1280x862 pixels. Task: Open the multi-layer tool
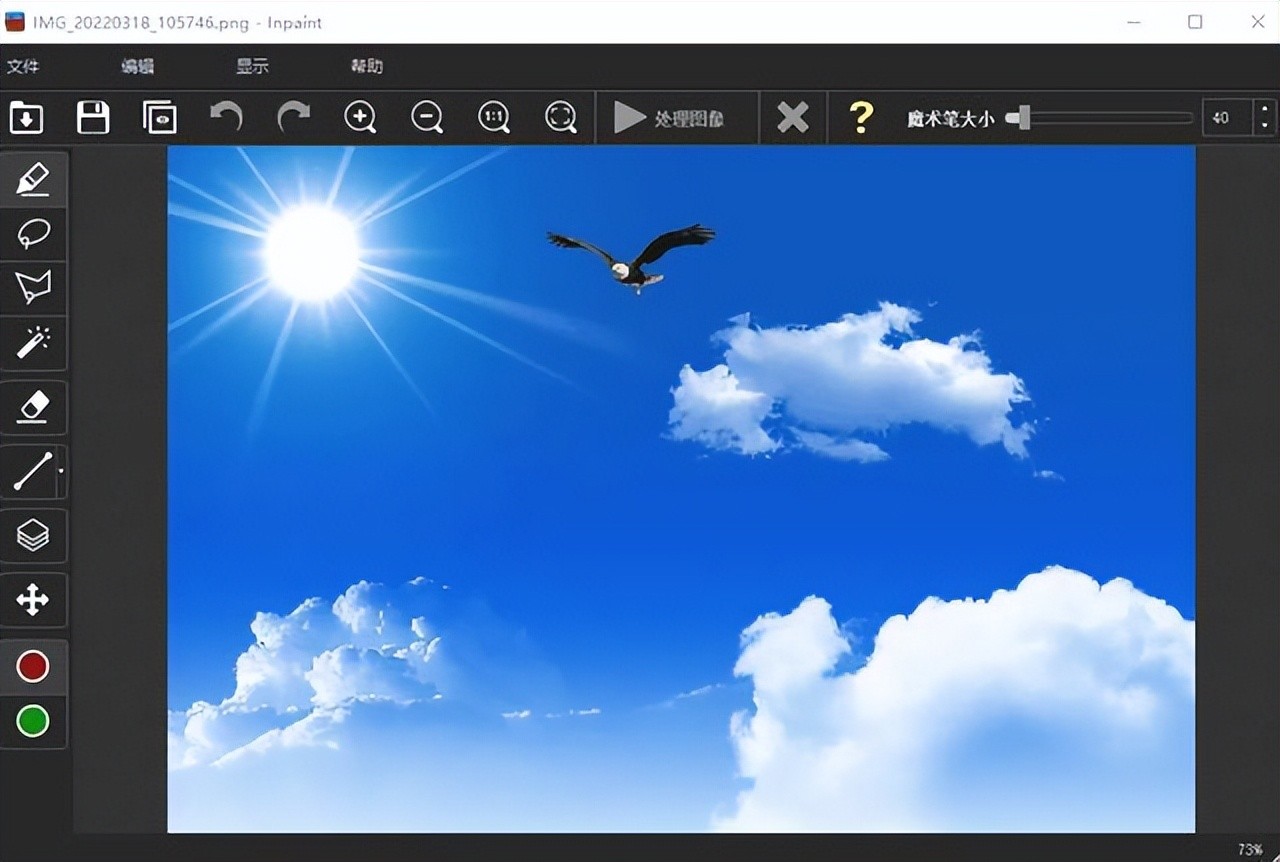pyautogui.click(x=33, y=536)
